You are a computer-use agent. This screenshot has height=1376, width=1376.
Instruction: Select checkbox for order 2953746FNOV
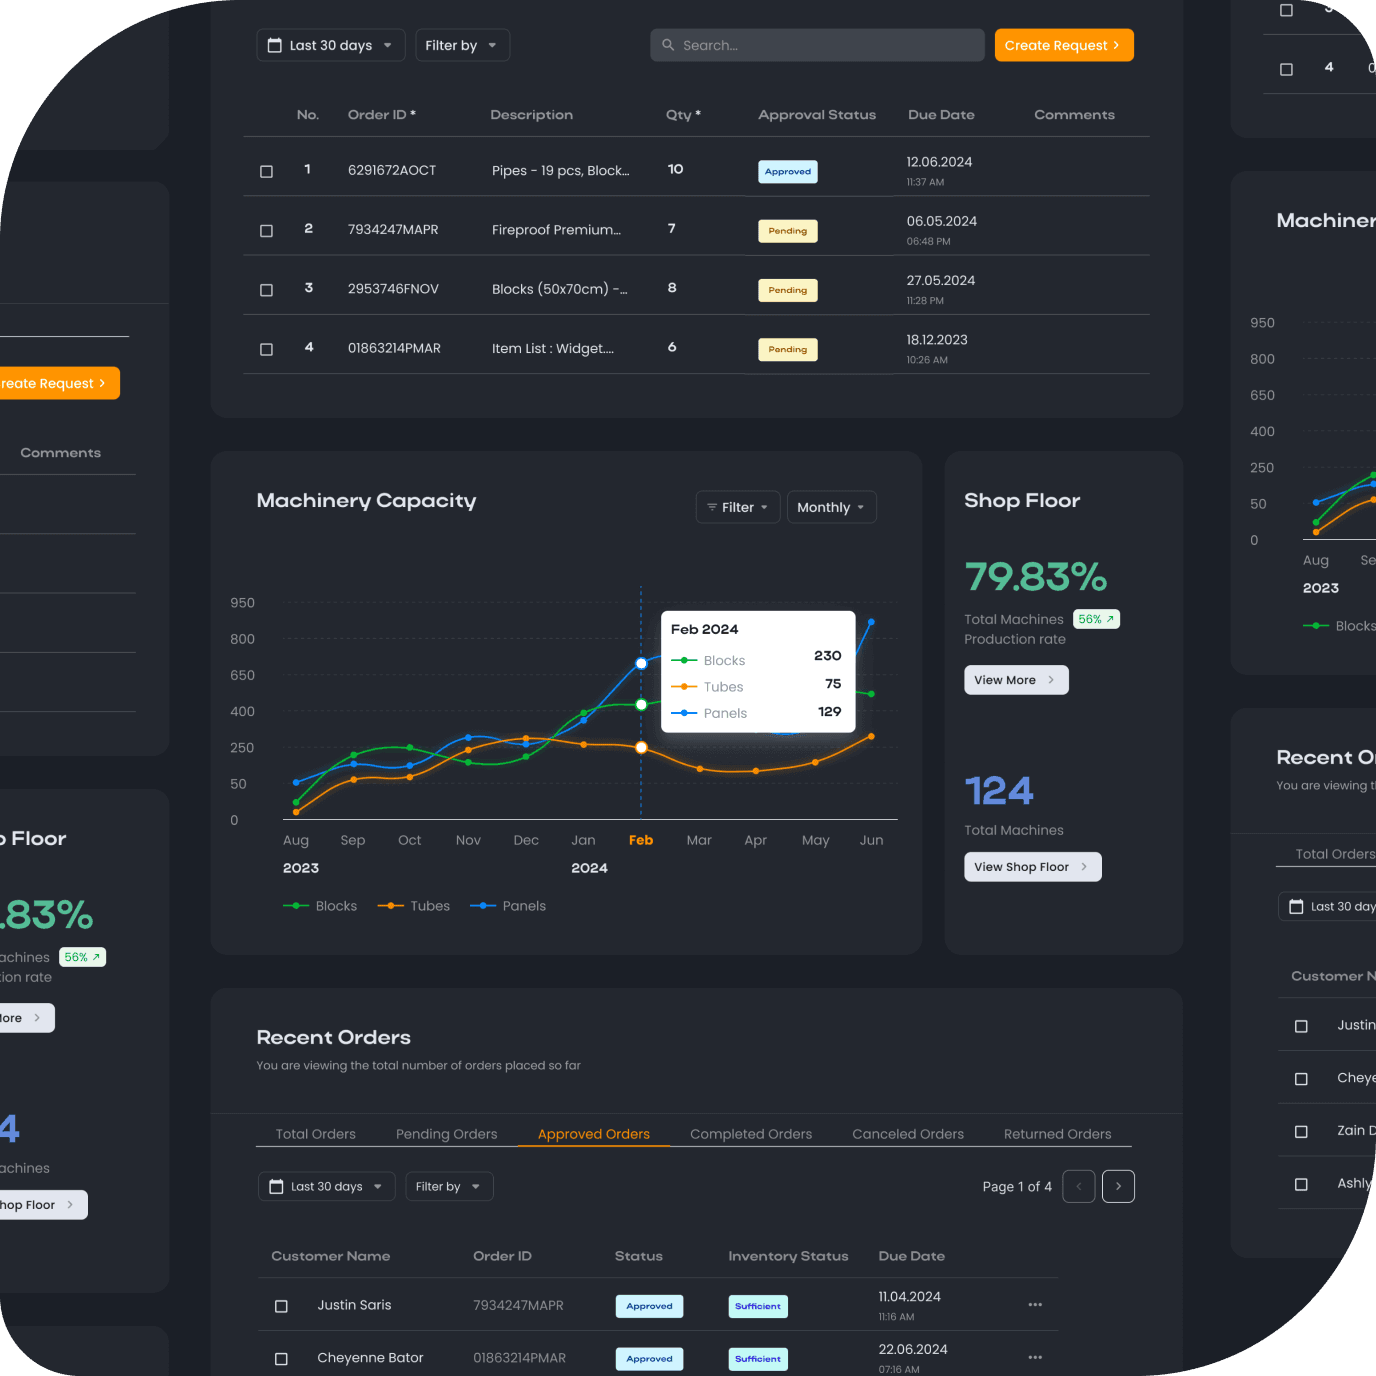point(266,290)
